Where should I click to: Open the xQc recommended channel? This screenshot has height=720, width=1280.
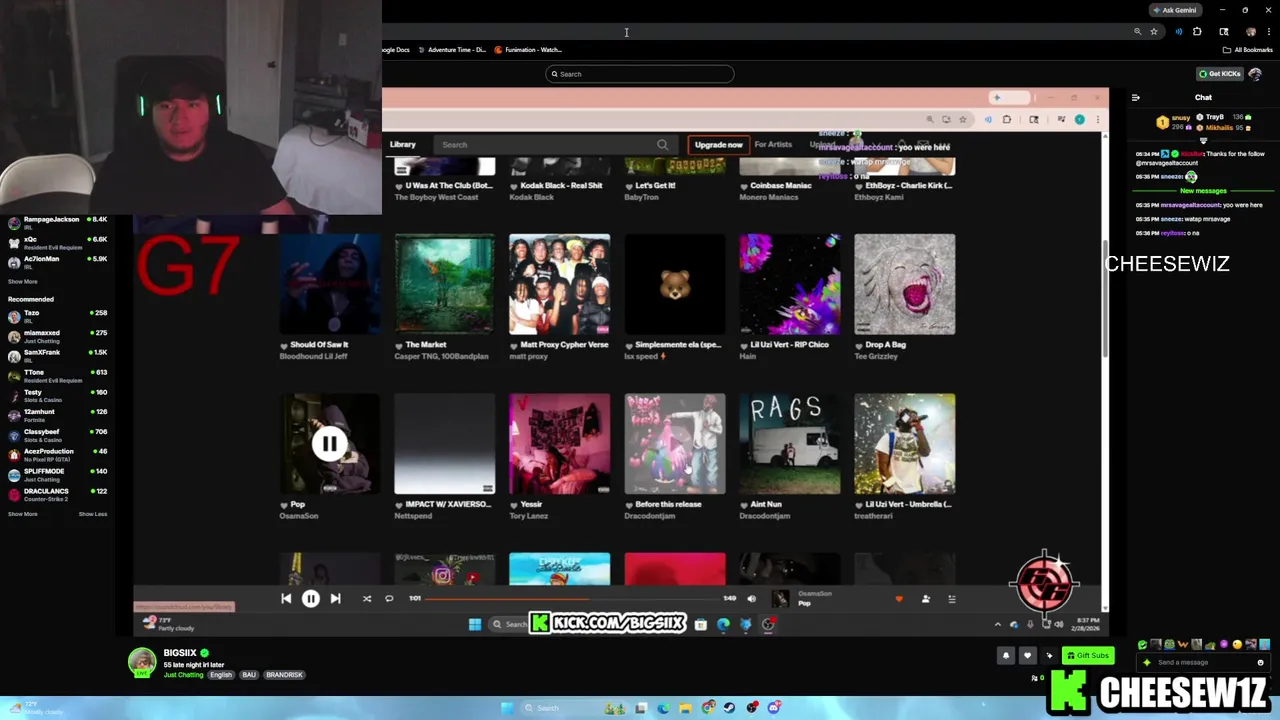pyautogui.click(x=57, y=243)
